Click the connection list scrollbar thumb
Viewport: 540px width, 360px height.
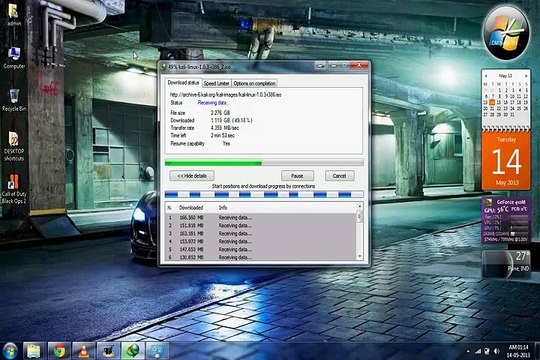point(360,216)
